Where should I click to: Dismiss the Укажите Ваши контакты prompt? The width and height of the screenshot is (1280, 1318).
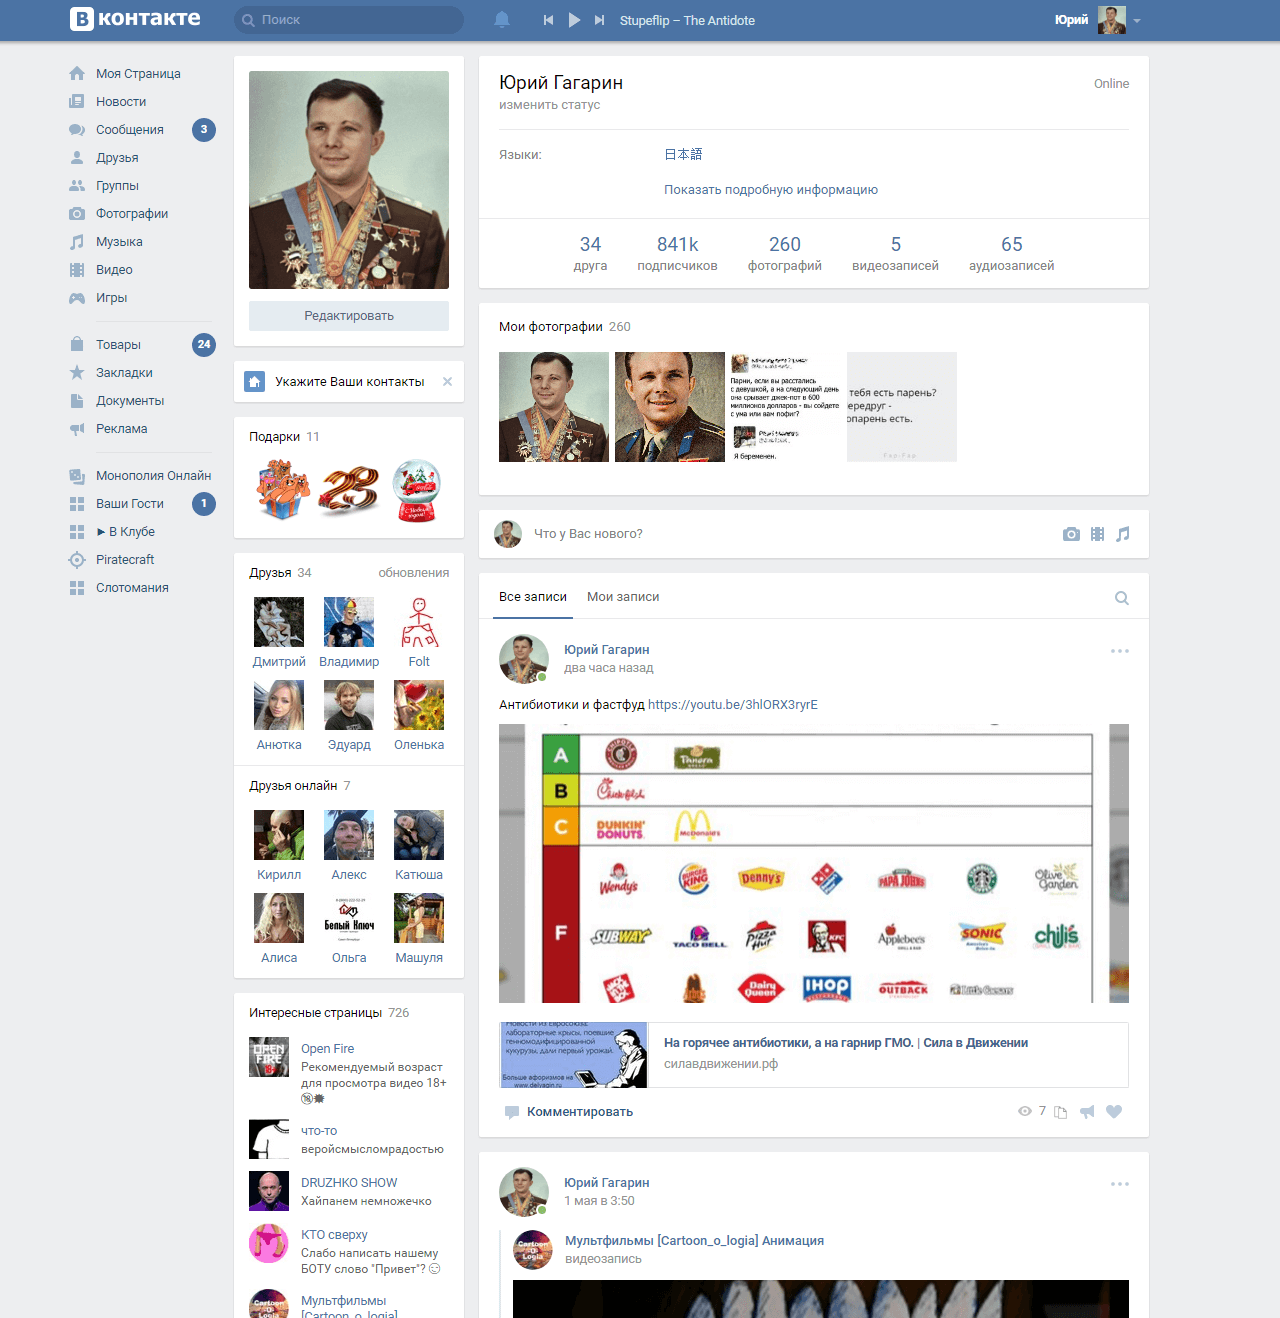pos(447,382)
